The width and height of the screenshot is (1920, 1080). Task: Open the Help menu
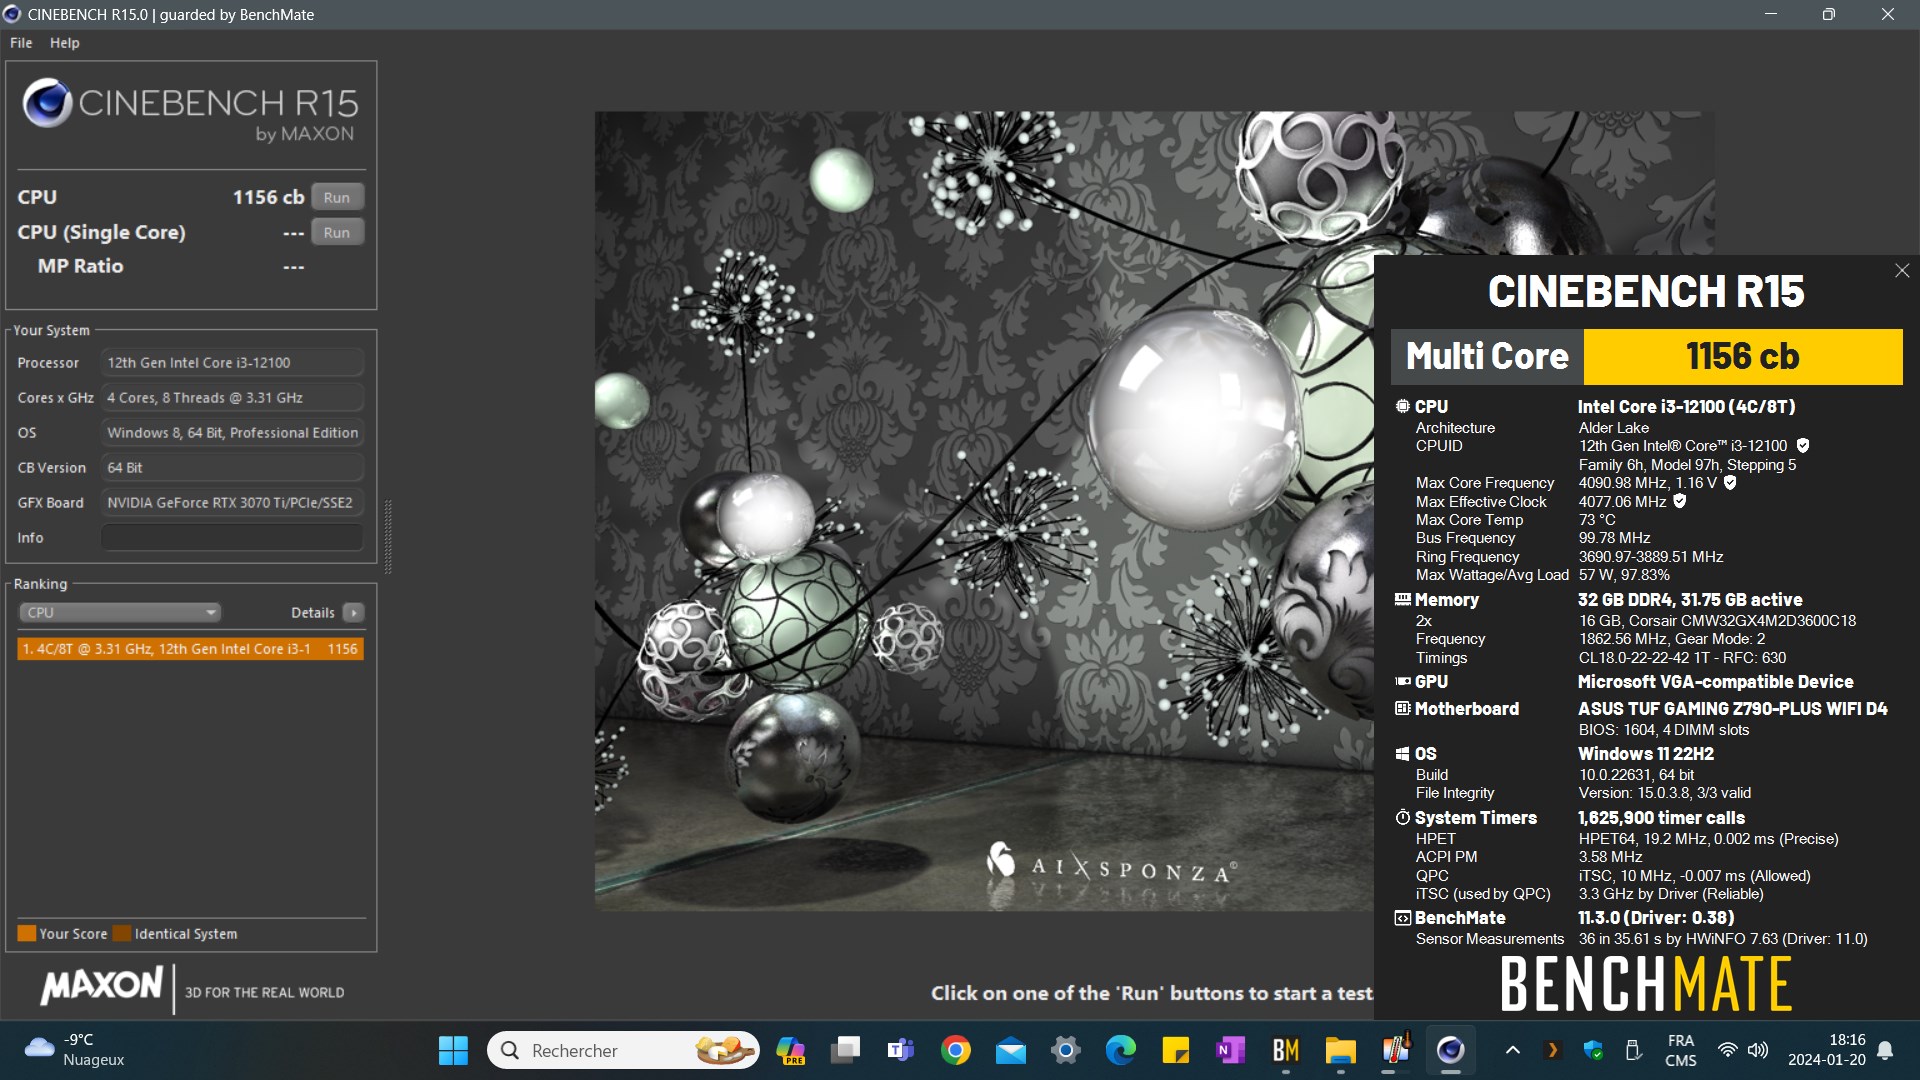pos(65,43)
